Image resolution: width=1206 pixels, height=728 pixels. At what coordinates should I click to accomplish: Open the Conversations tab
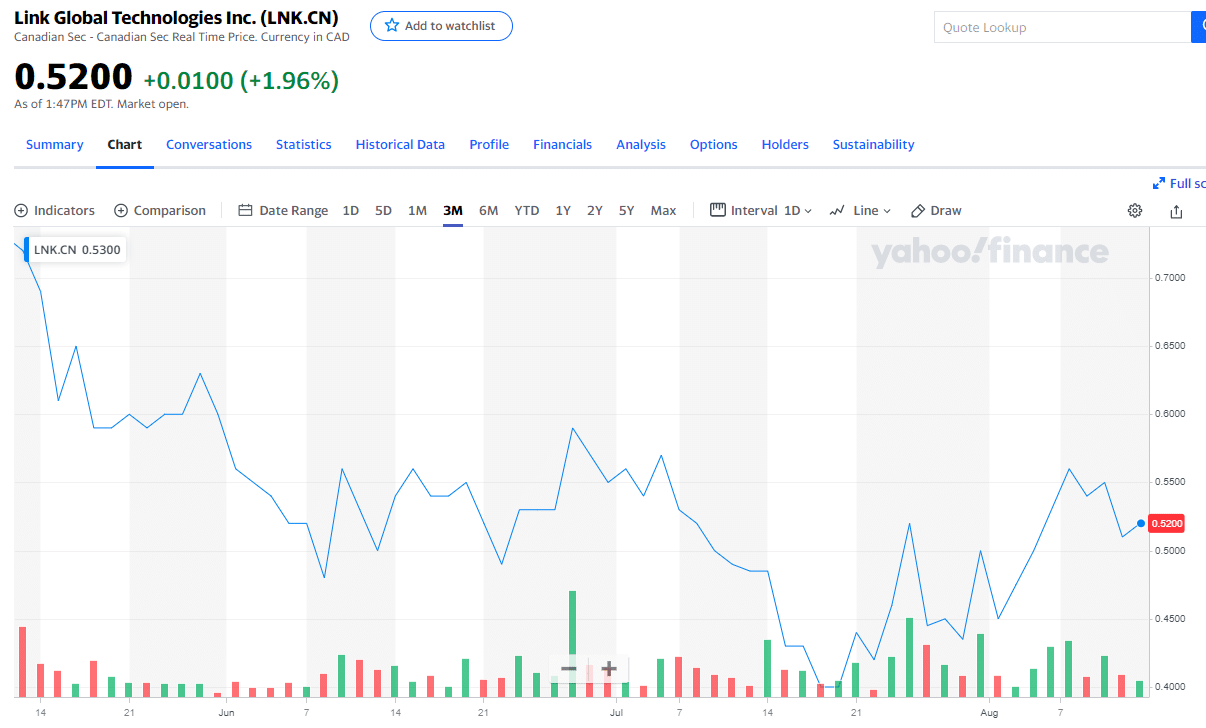(209, 144)
